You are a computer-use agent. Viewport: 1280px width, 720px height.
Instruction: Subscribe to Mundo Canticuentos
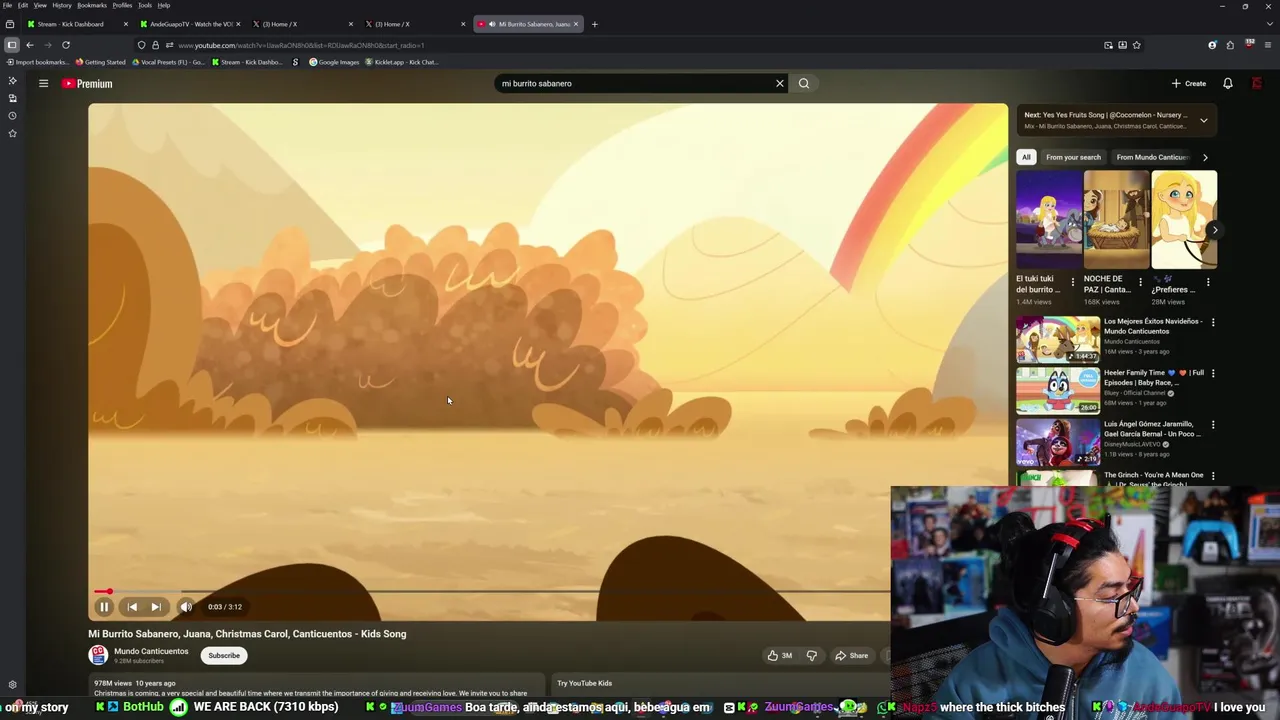point(224,656)
